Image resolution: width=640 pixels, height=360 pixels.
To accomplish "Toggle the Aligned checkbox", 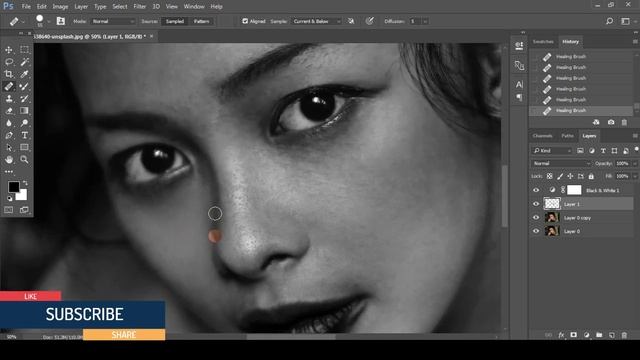I will click(x=245, y=21).
